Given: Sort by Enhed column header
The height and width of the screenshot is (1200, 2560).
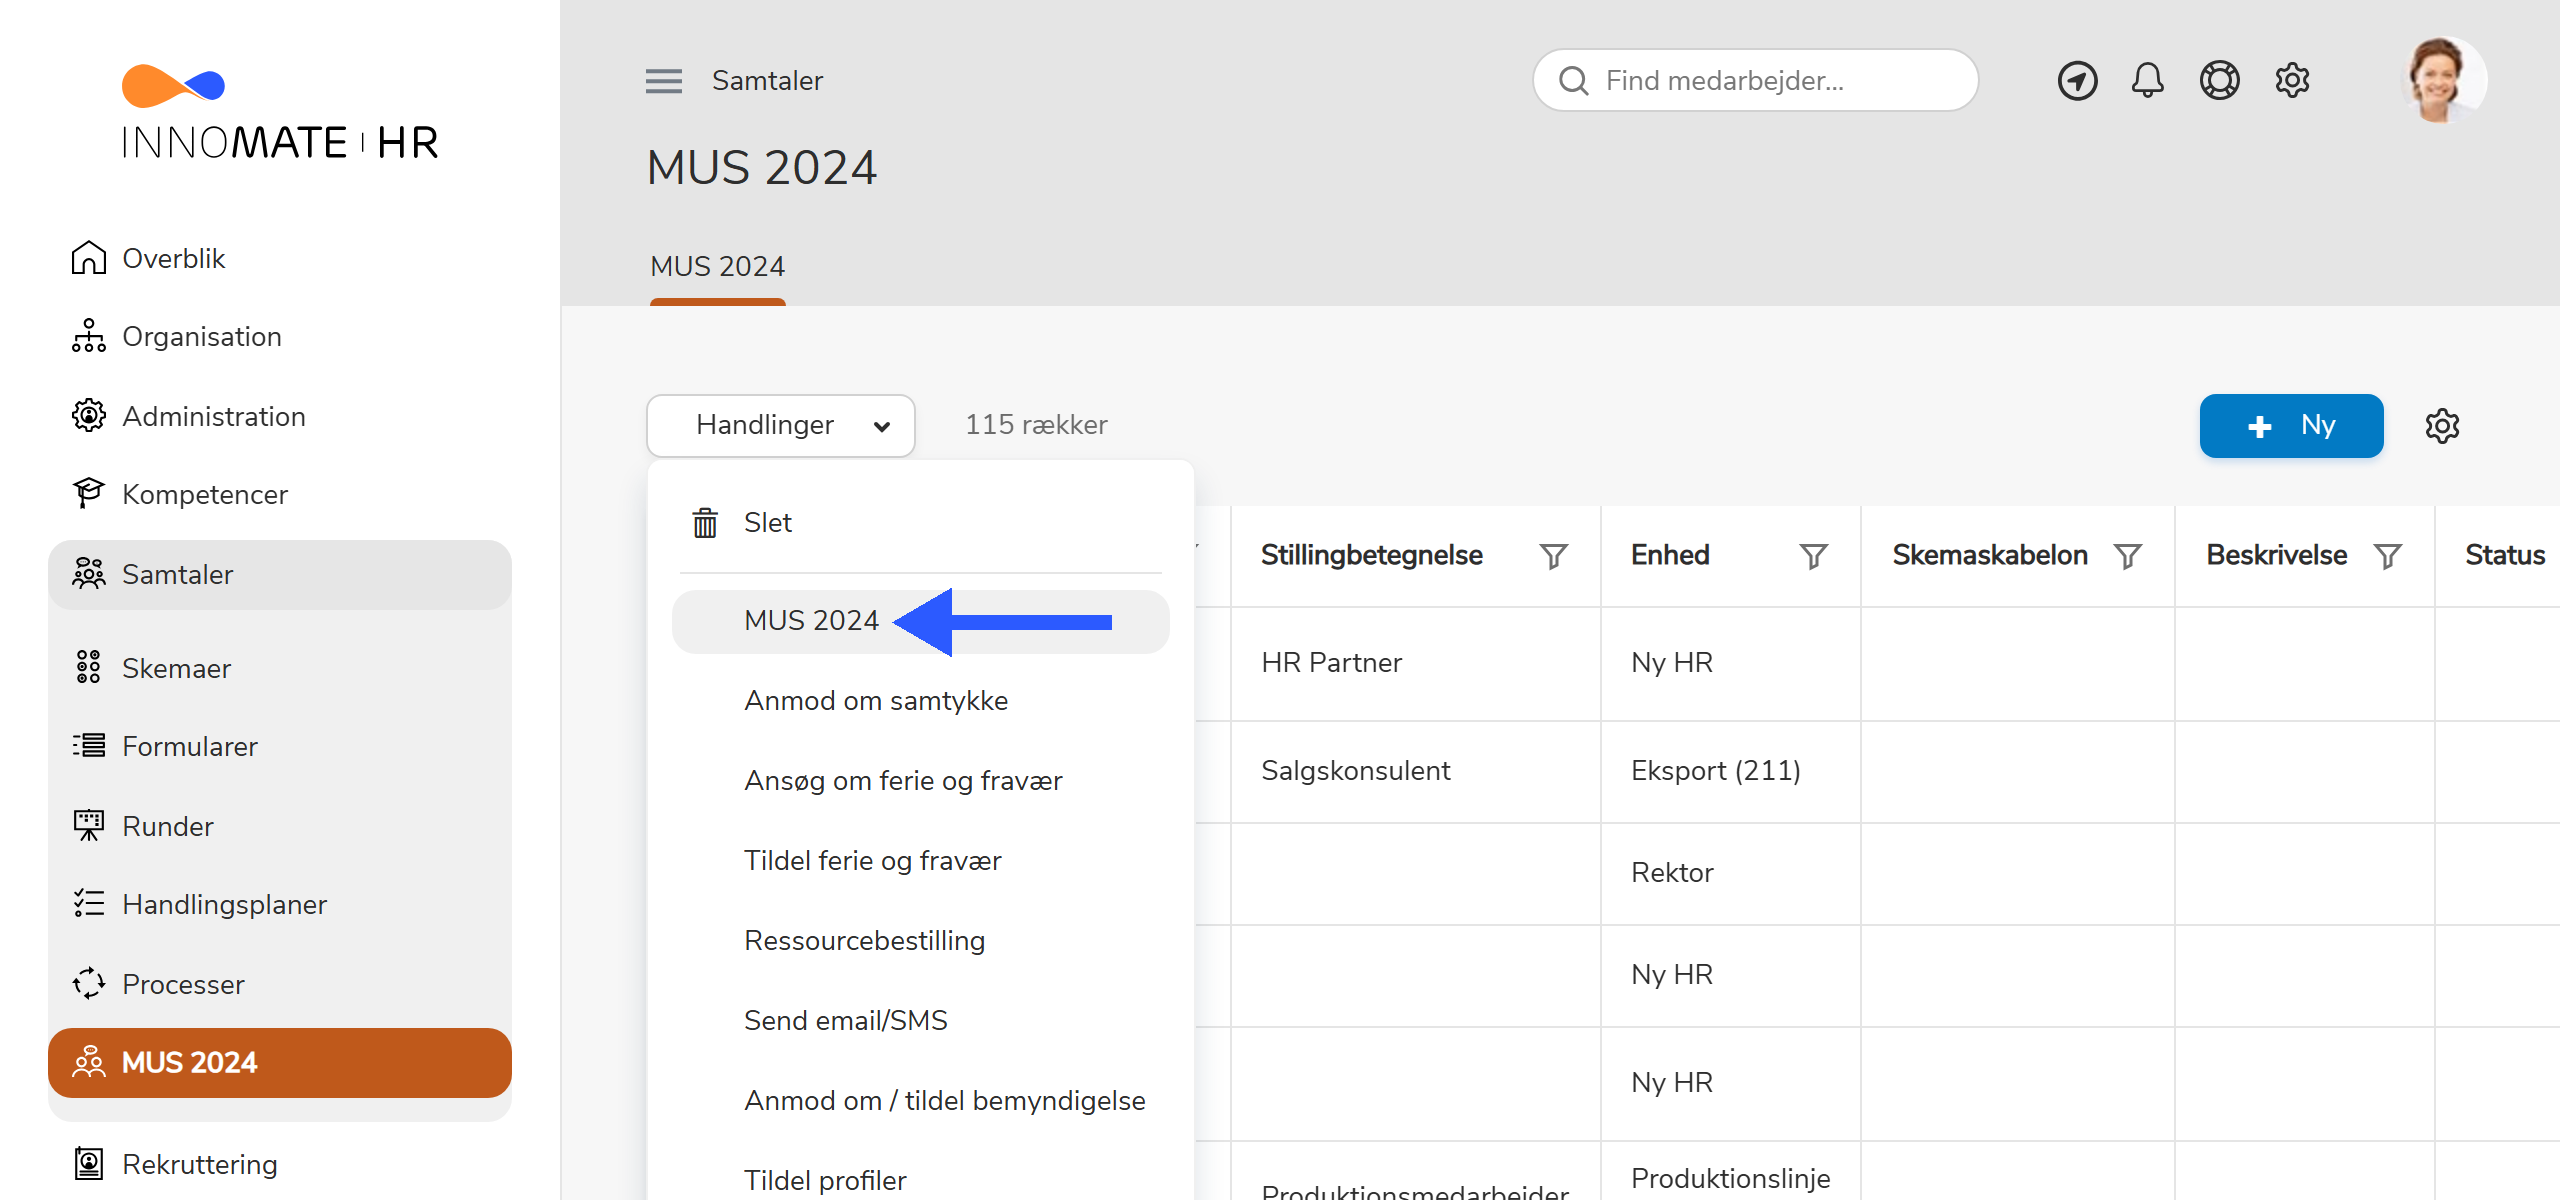Looking at the screenshot, I should pos(1670,556).
